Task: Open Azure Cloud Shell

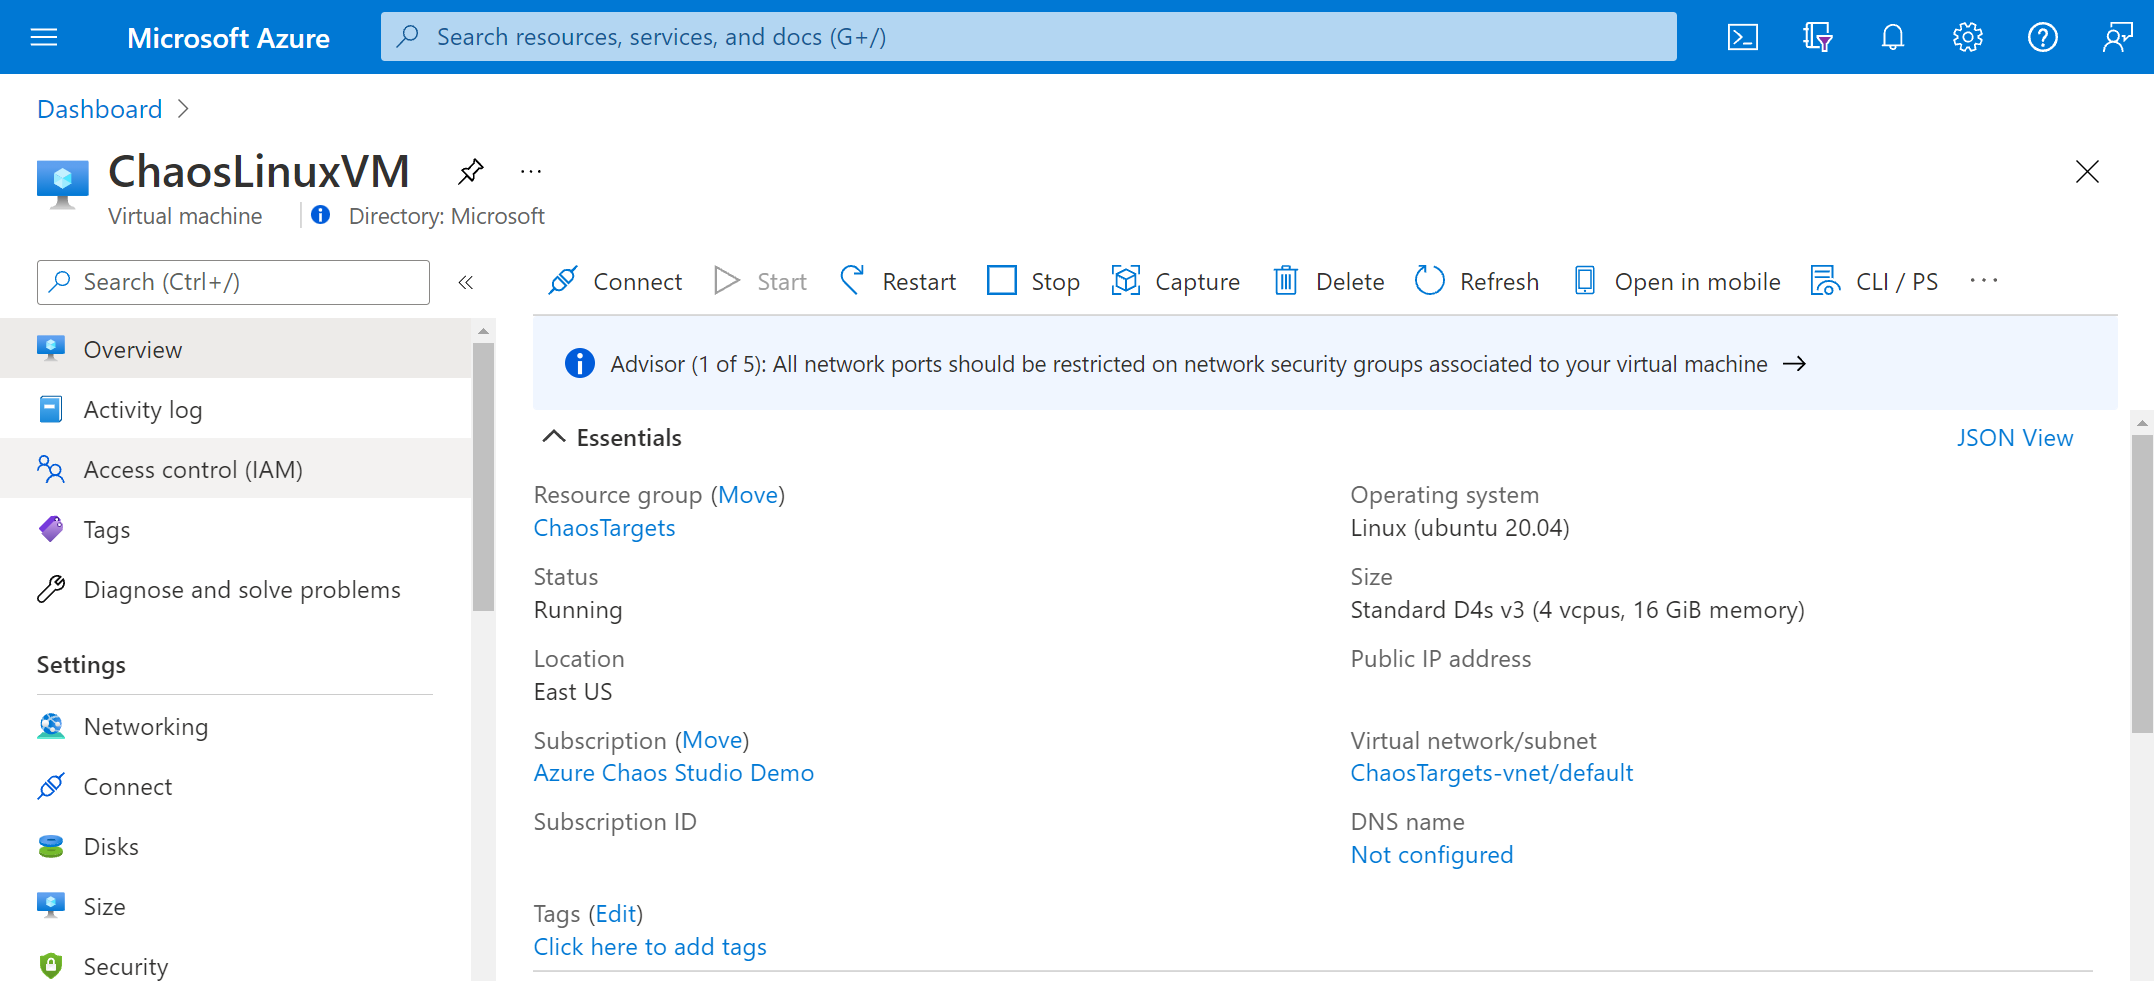Action: click(1742, 37)
